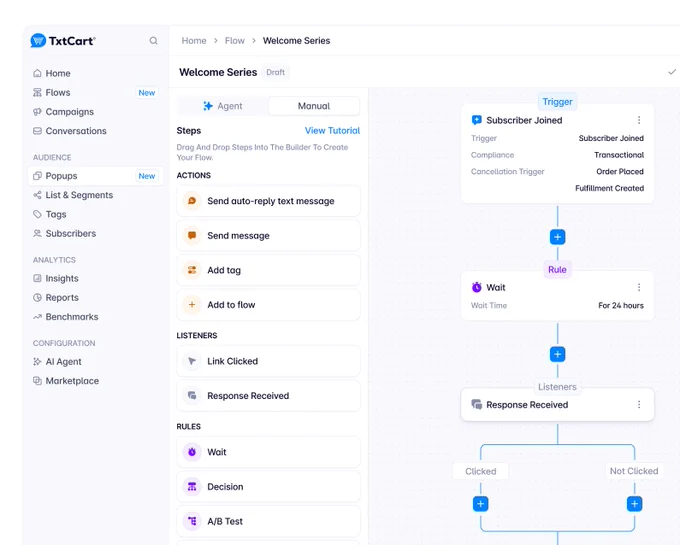
Task: Click 'Fulfillment Created' value
Action: click(x=609, y=188)
